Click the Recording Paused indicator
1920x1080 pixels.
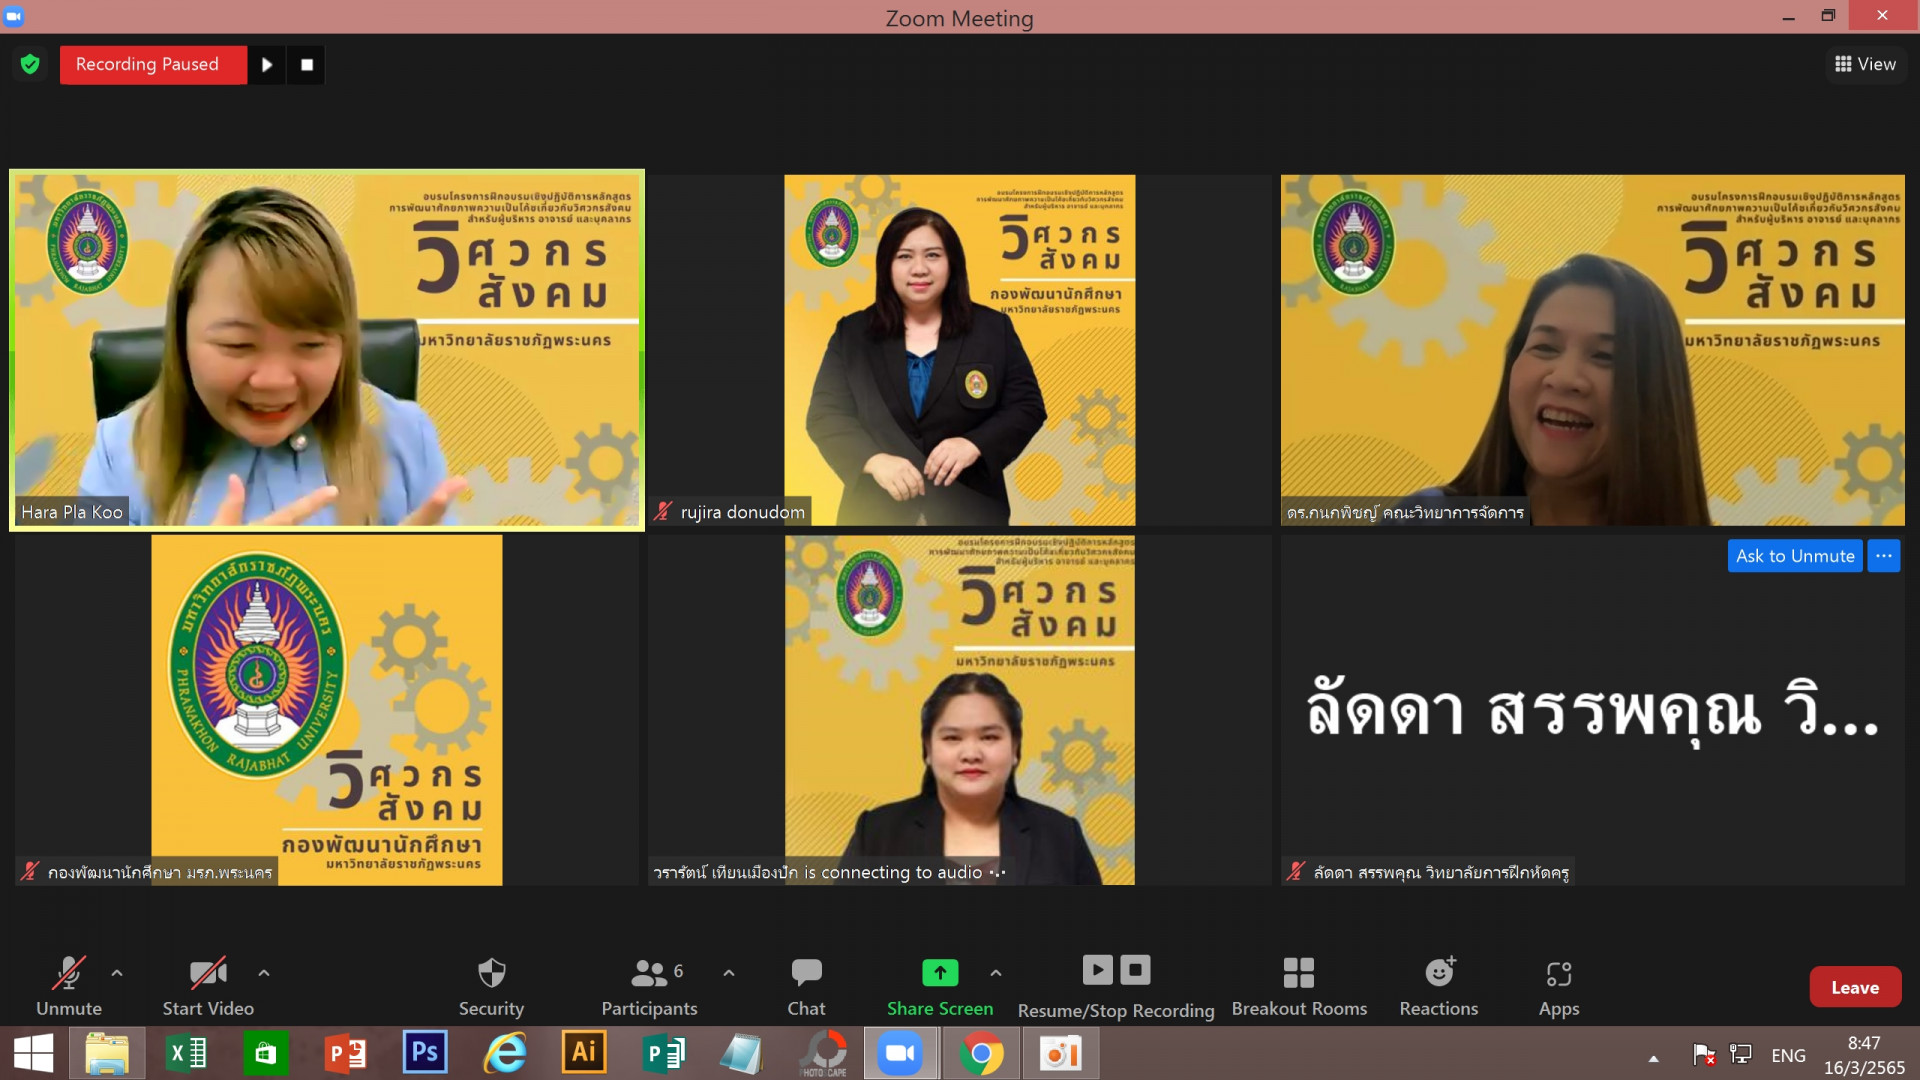(x=153, y=64)
